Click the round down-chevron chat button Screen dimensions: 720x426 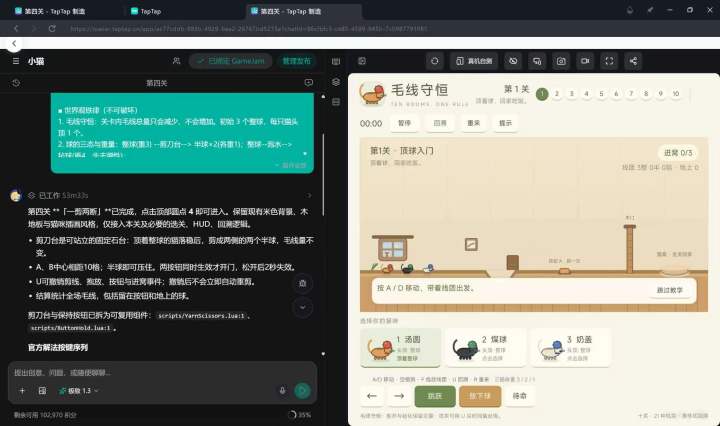303,307
